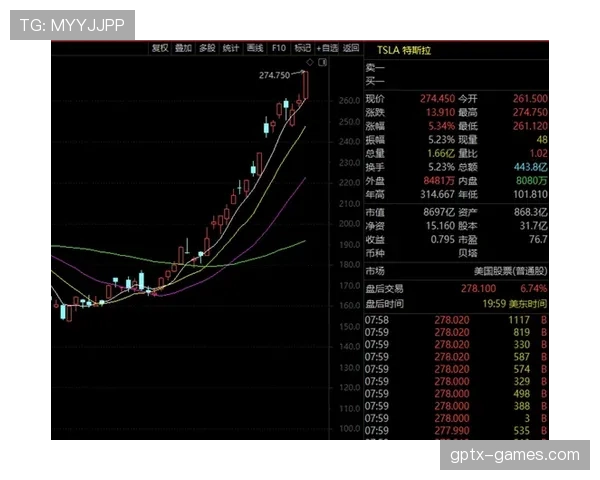Click the 净资 value 15.160
Screen dimensions: 600x480
coord(440,226)
